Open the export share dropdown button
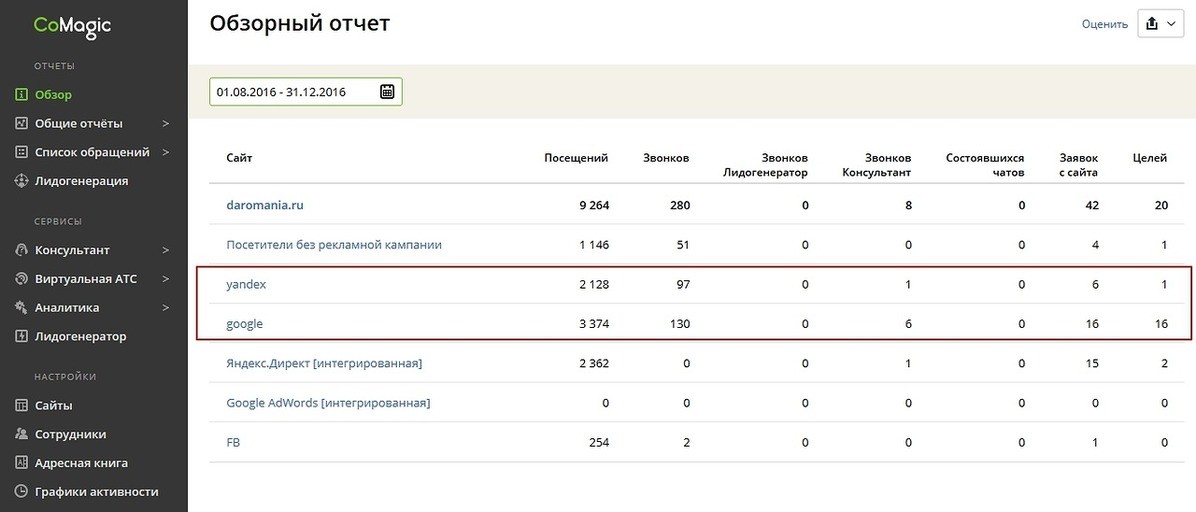The width and height of the screenshot is (1196, 512). pyautogui.click(x=1160, y=24)
